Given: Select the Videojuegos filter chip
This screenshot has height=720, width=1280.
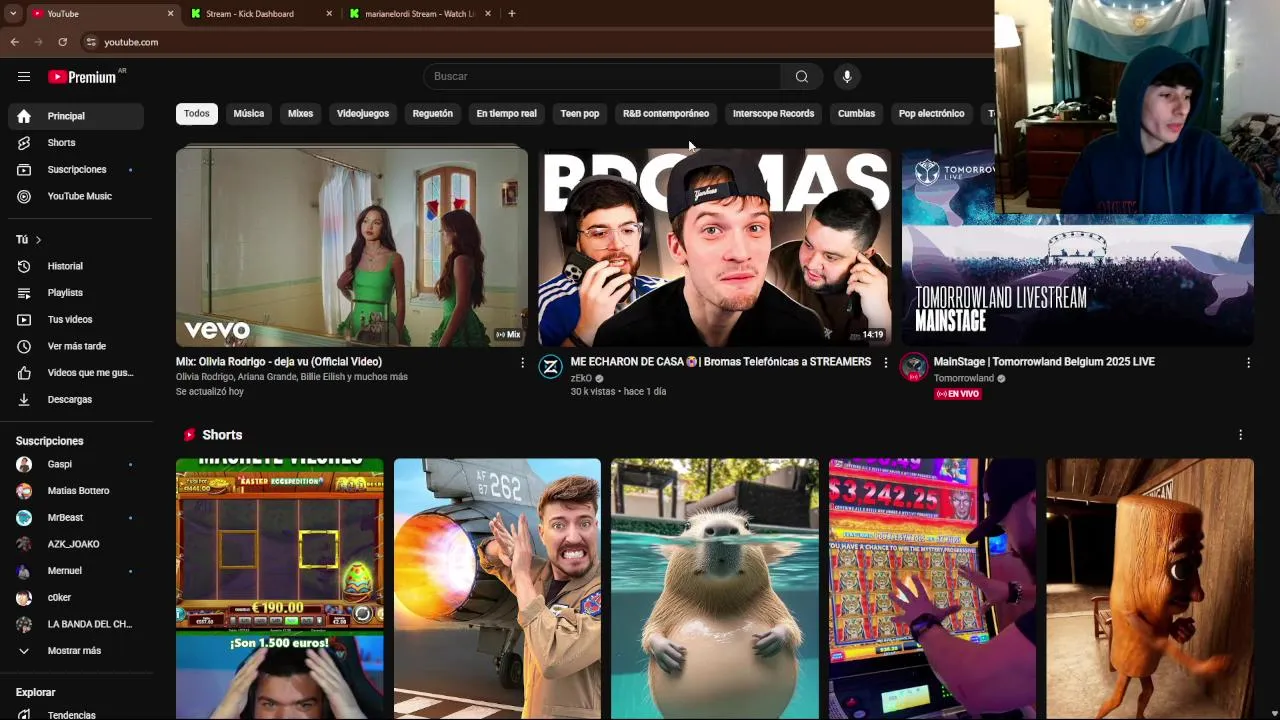Looking at the screenshot, I should pos(363,113).
